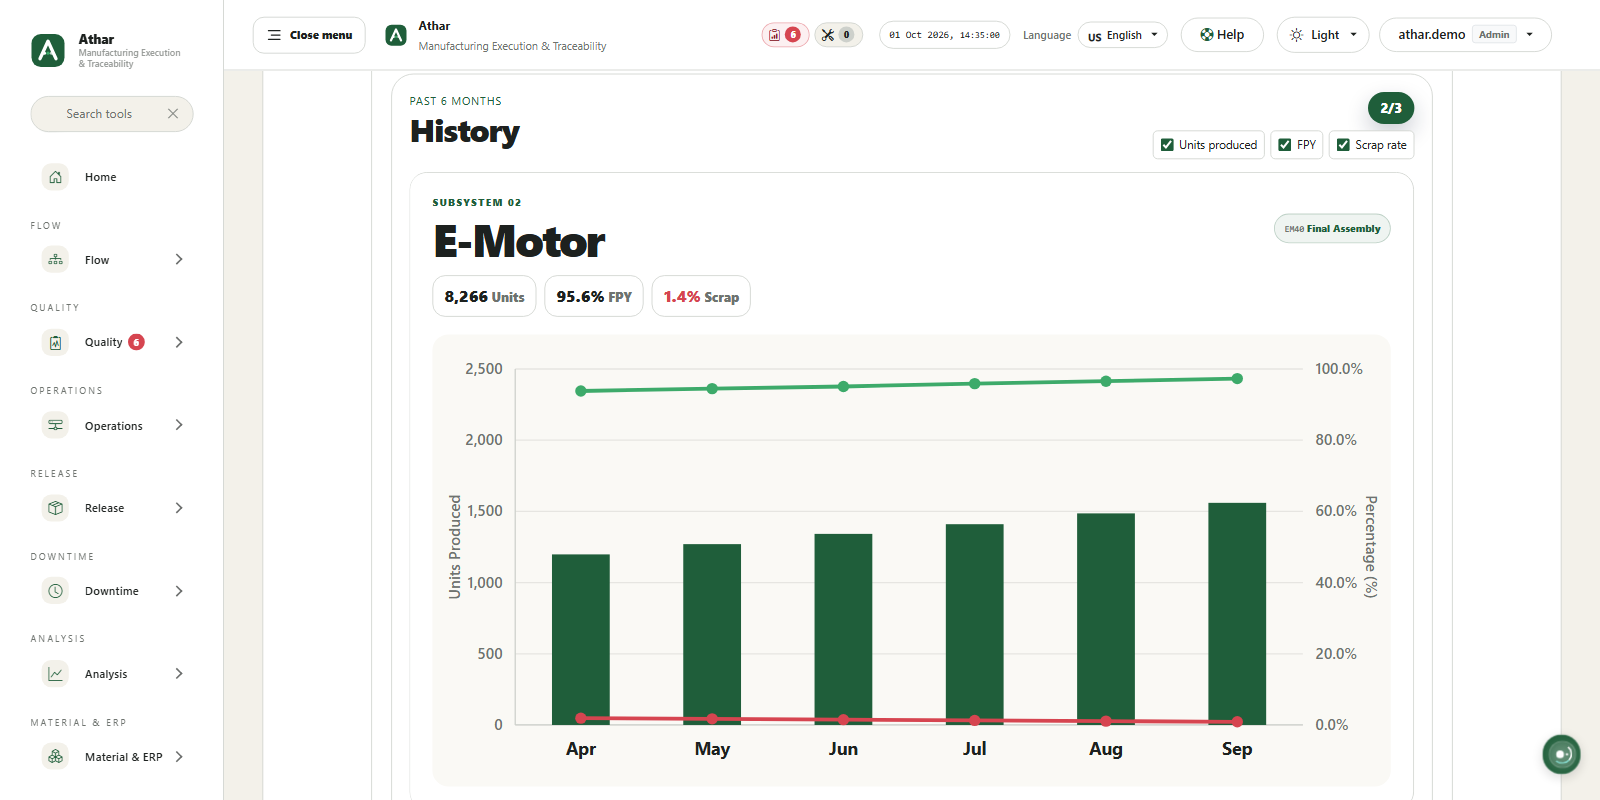The height and width of the screenshot is (800, 1600).
Task: Click the Release package icon
Action: [x=56, y=508]
